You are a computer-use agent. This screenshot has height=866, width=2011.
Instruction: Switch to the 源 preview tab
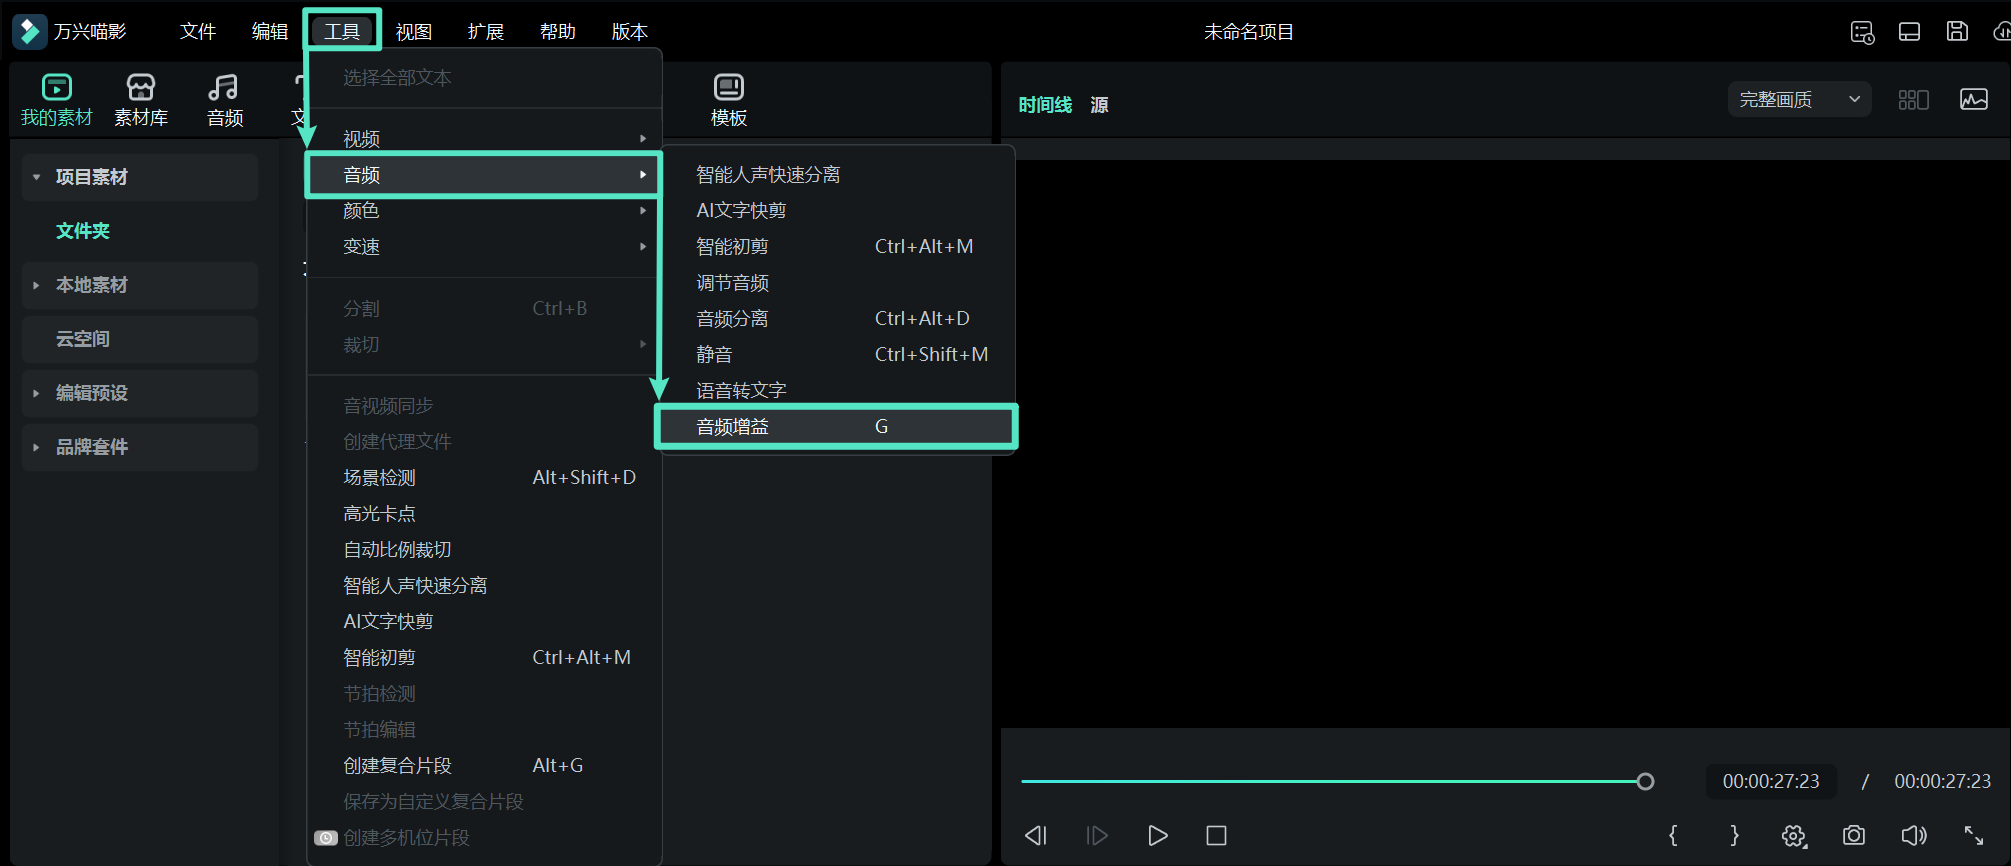point(1099,105)
